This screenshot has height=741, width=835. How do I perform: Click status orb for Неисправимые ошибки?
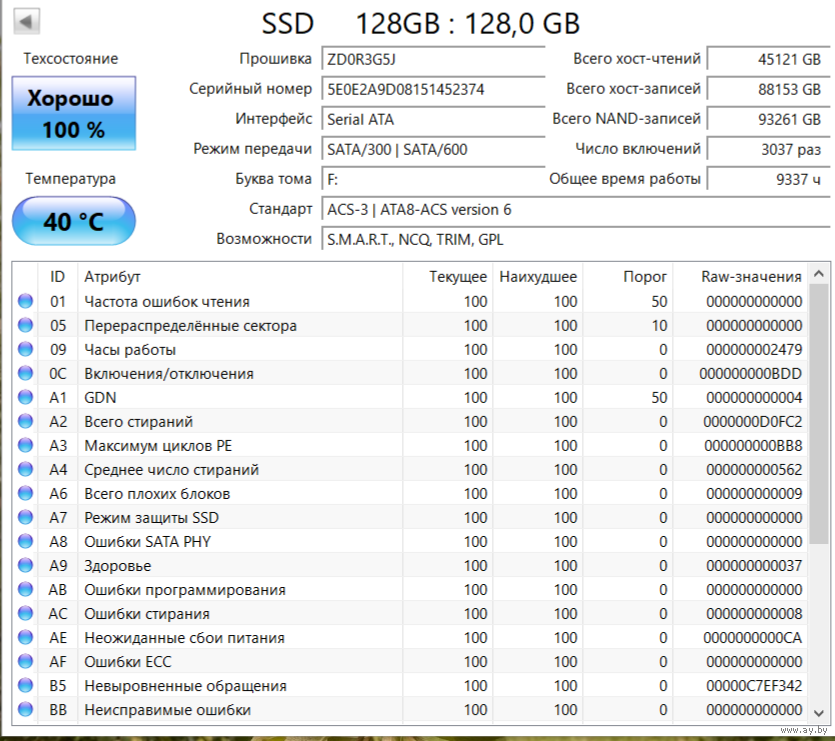(25, 710)
